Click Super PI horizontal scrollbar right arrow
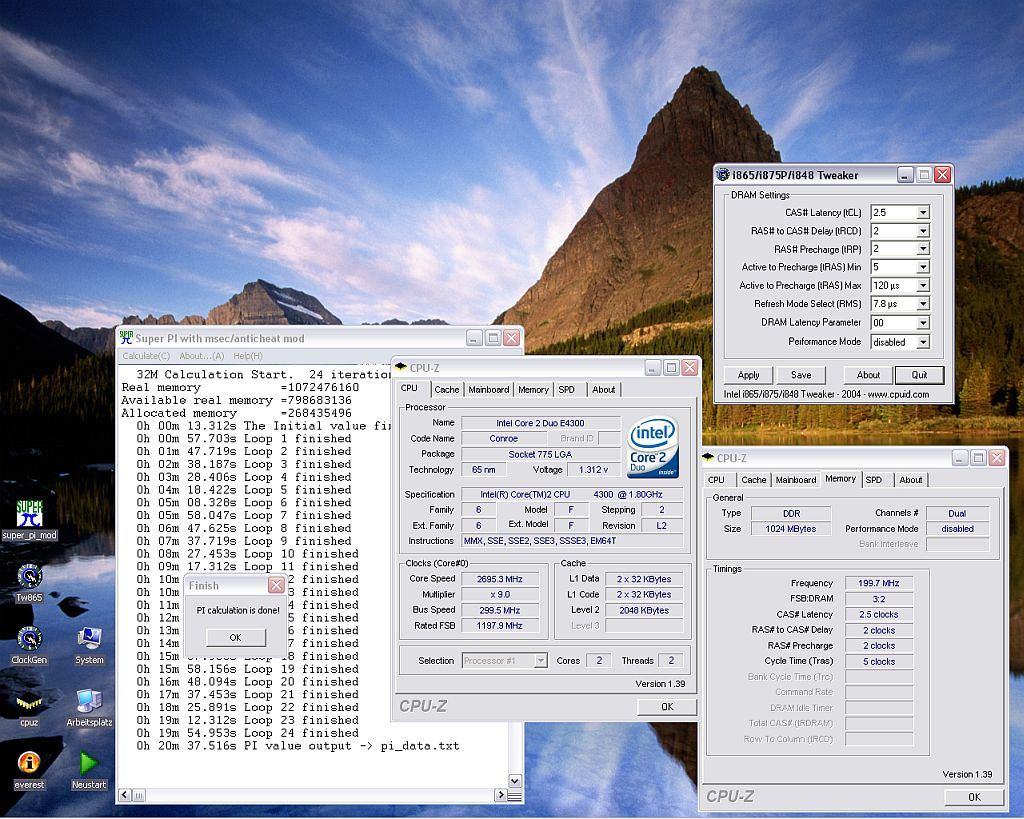 500,795
